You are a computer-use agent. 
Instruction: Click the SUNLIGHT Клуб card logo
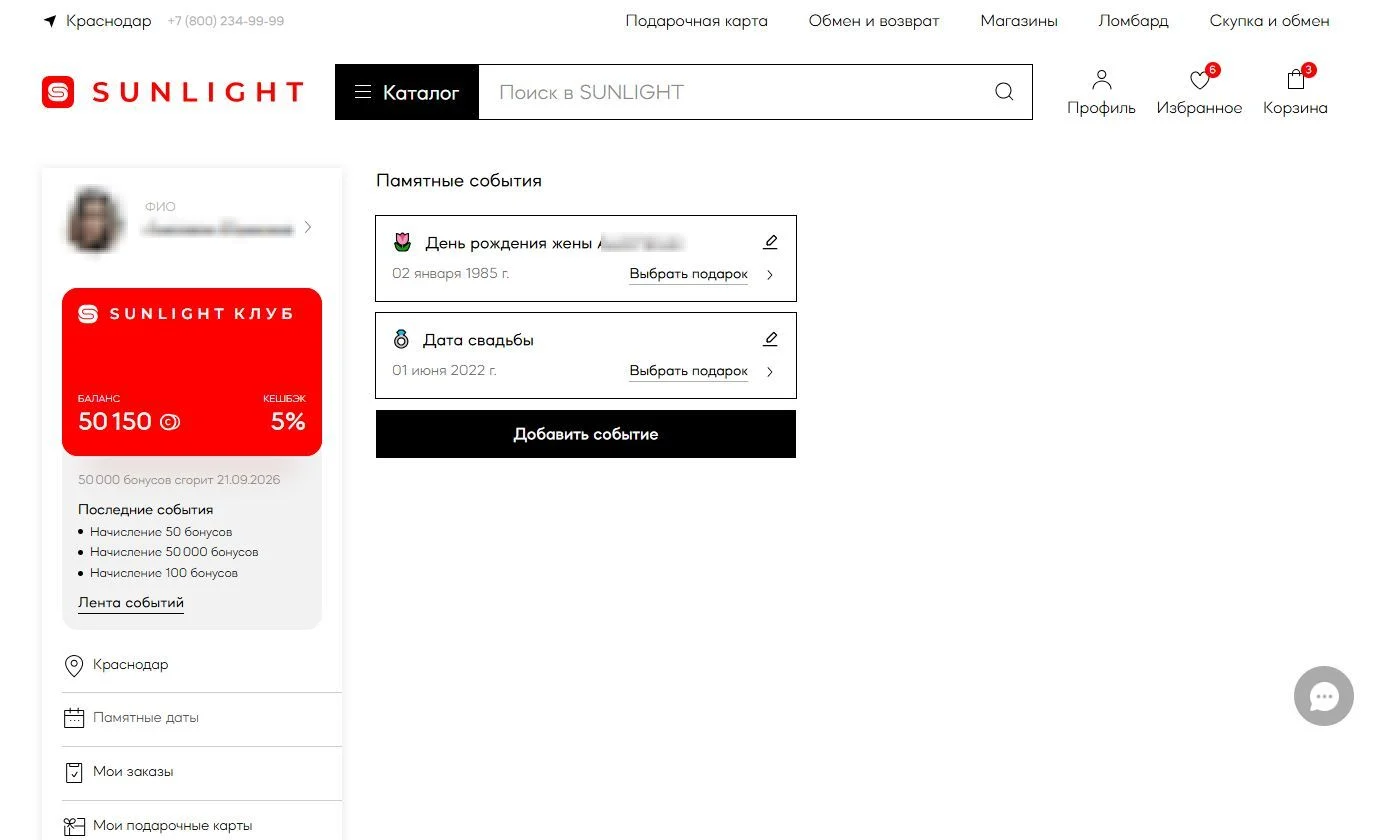[x=88, y=314]
